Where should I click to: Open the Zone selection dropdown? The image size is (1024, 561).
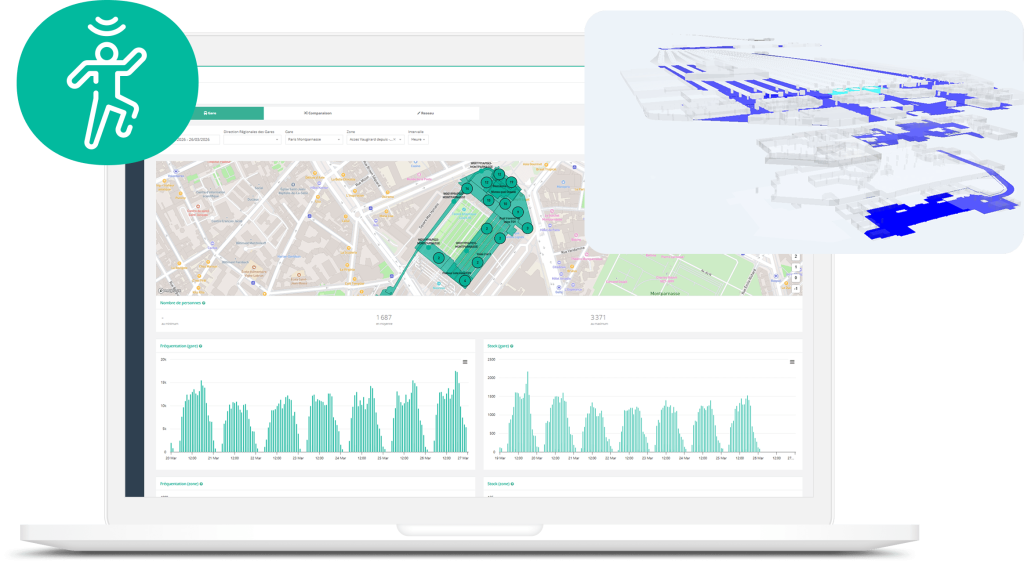coord(373,139)
